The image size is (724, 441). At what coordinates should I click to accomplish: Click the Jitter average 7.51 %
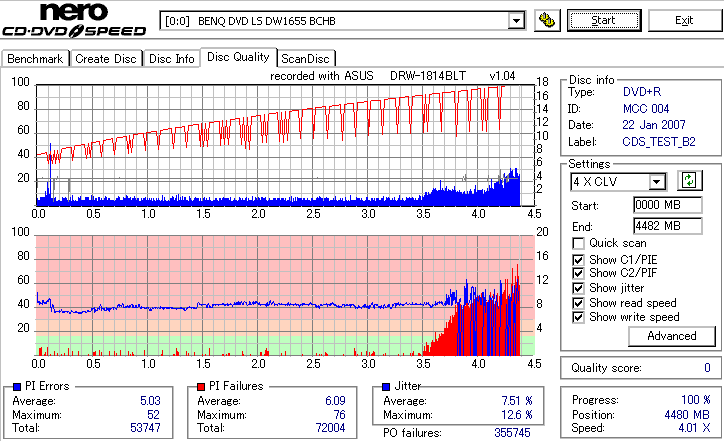click(517, 401)
